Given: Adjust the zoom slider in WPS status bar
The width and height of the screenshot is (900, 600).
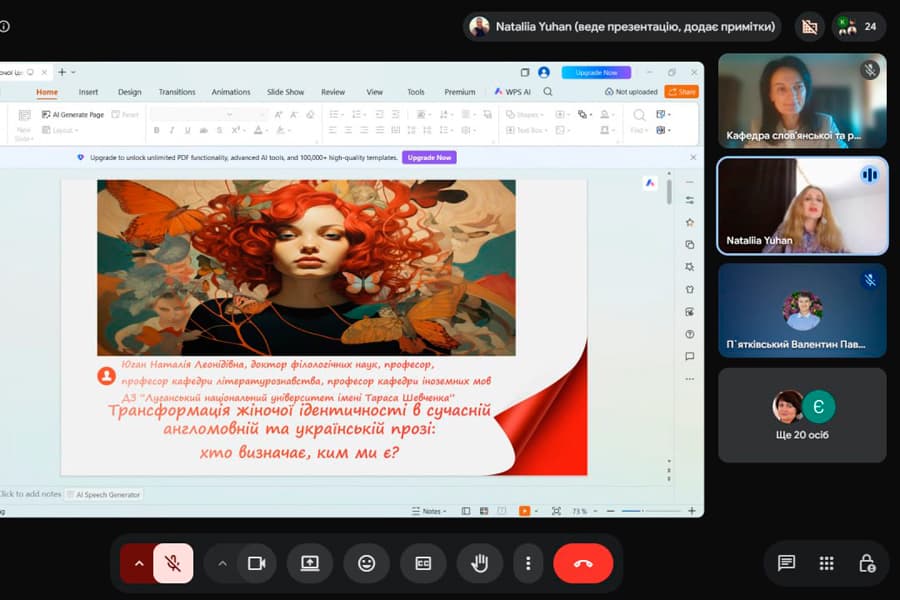Looking at the screenshot, I should point(651,511).
